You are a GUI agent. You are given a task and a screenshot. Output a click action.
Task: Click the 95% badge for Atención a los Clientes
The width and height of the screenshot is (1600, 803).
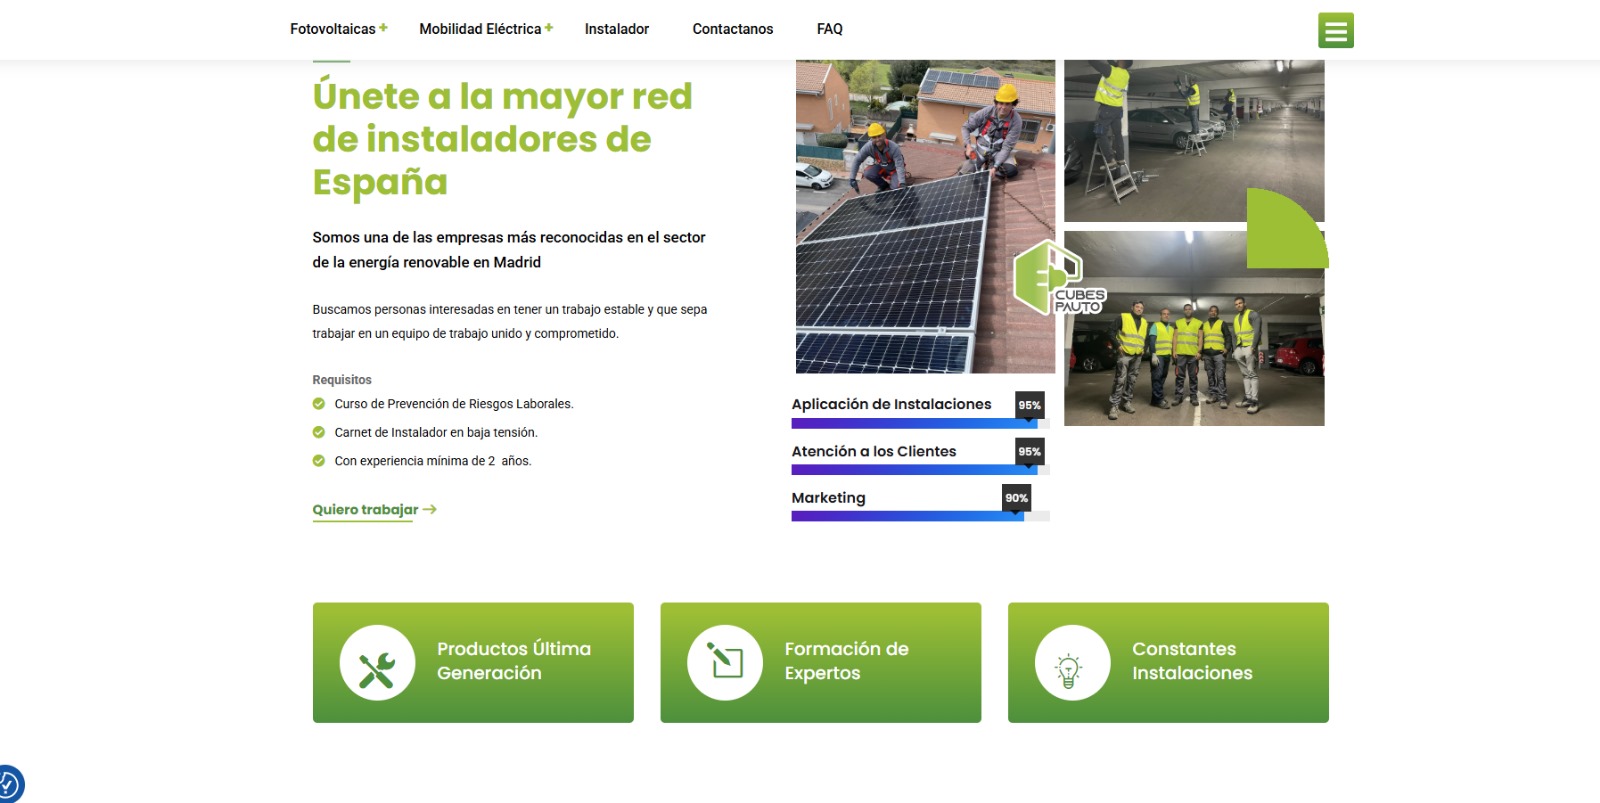pyautogui.click(x=1030, y=451)
